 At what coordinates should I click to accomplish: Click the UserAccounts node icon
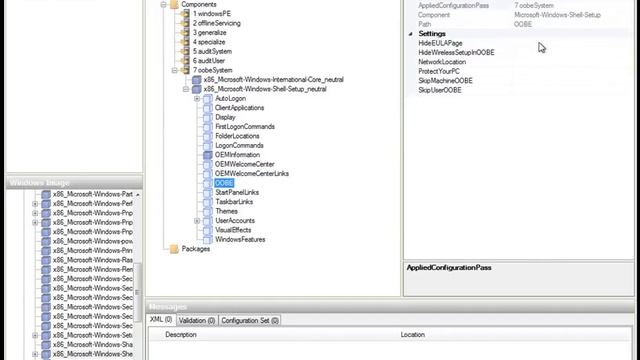pyautogui.click(x=208, y=220)
